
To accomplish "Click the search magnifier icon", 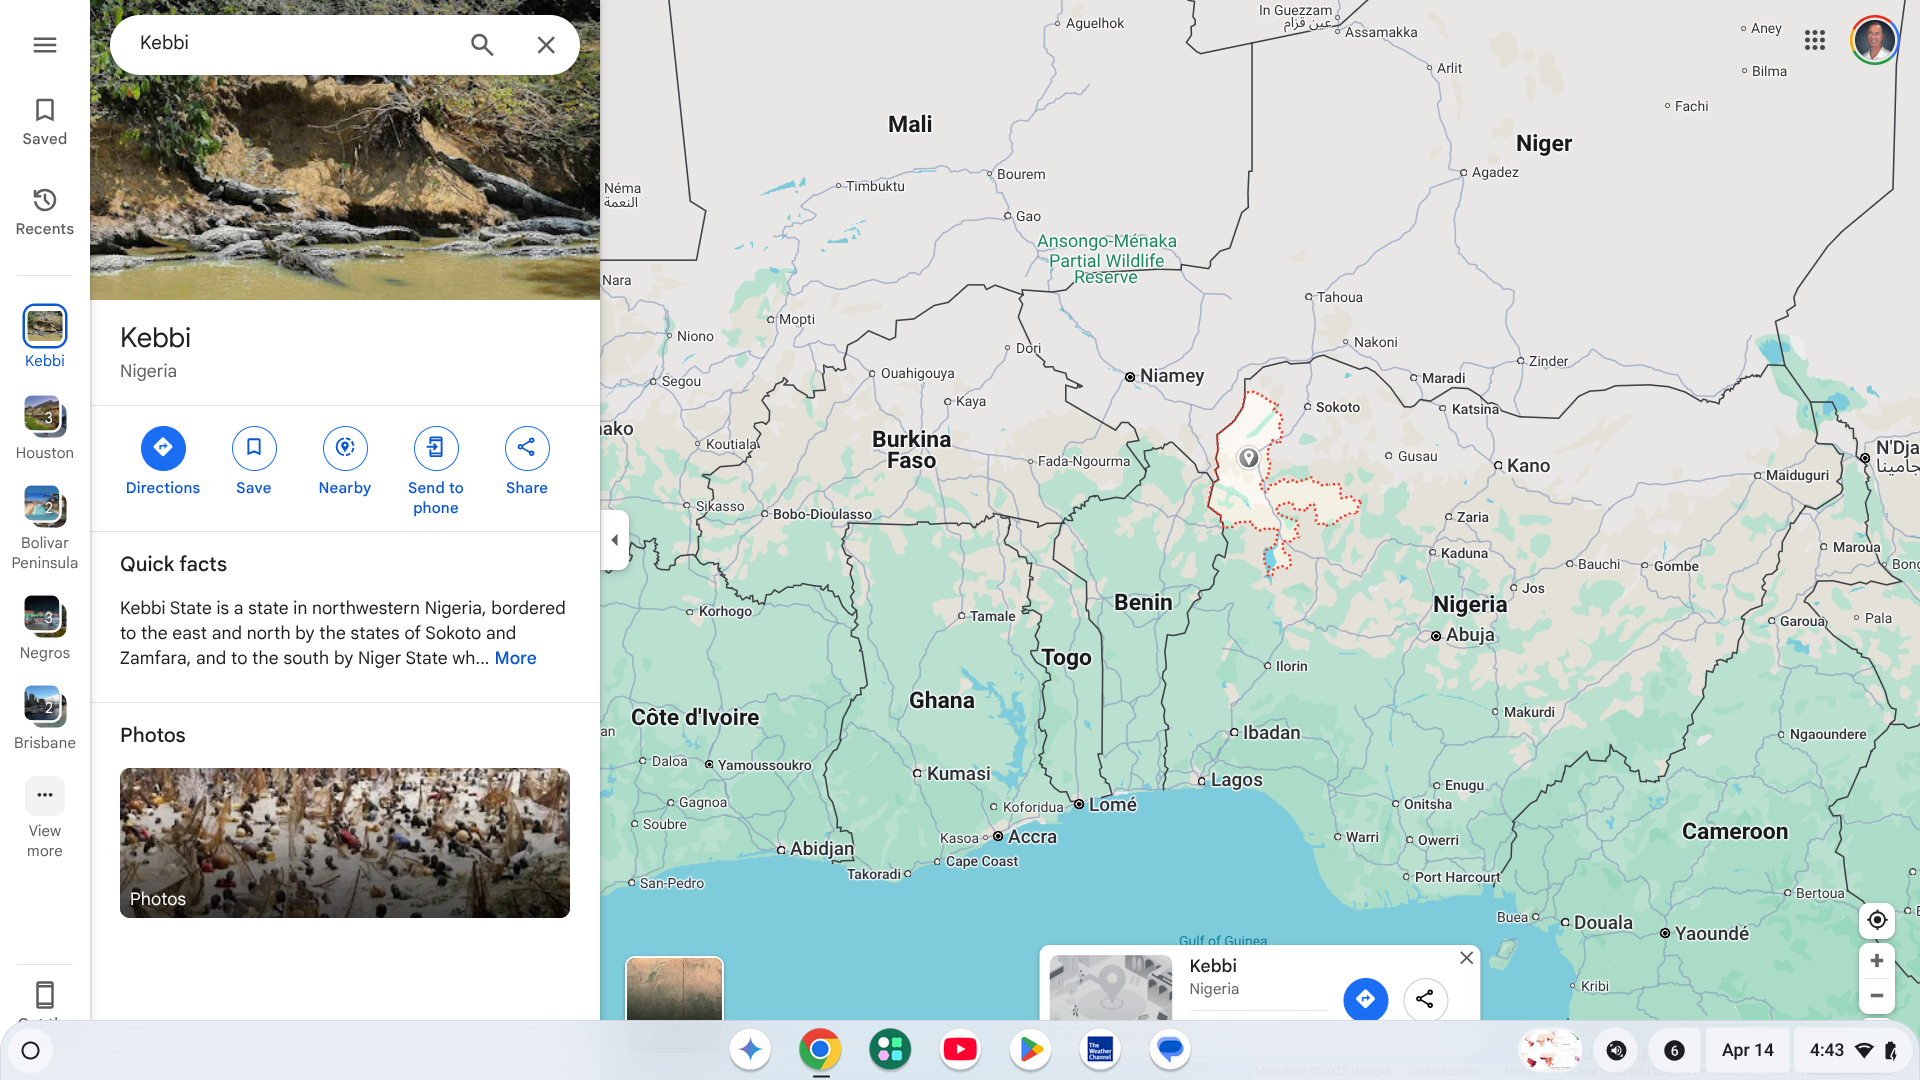I will point(482,45).
